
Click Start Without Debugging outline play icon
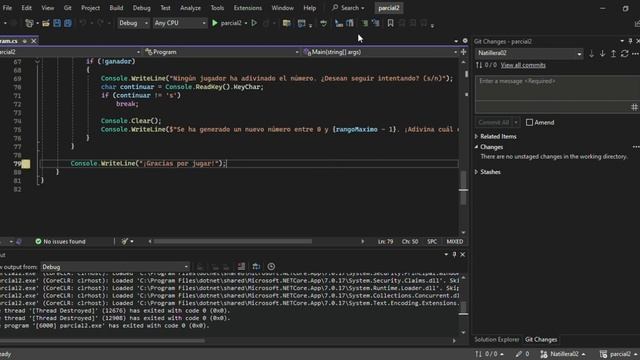pyautogui.click(x=254, y=23)
